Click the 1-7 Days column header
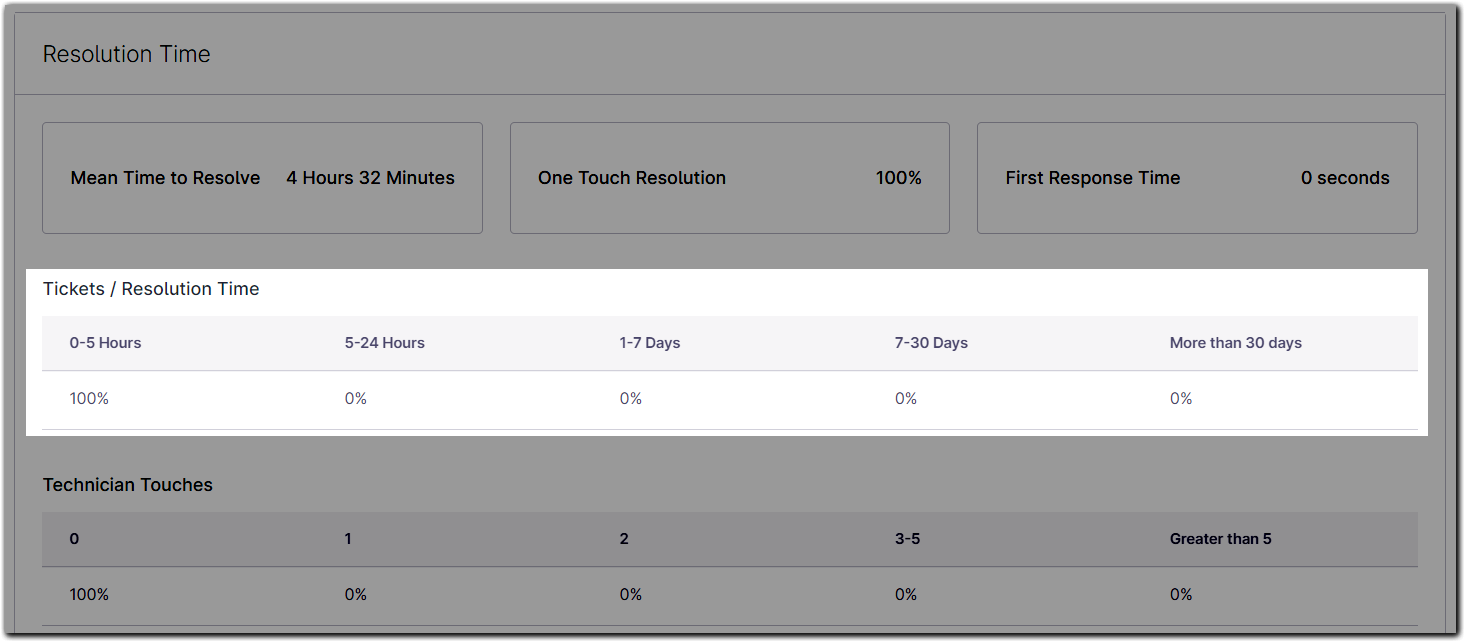 pos(648,342)
